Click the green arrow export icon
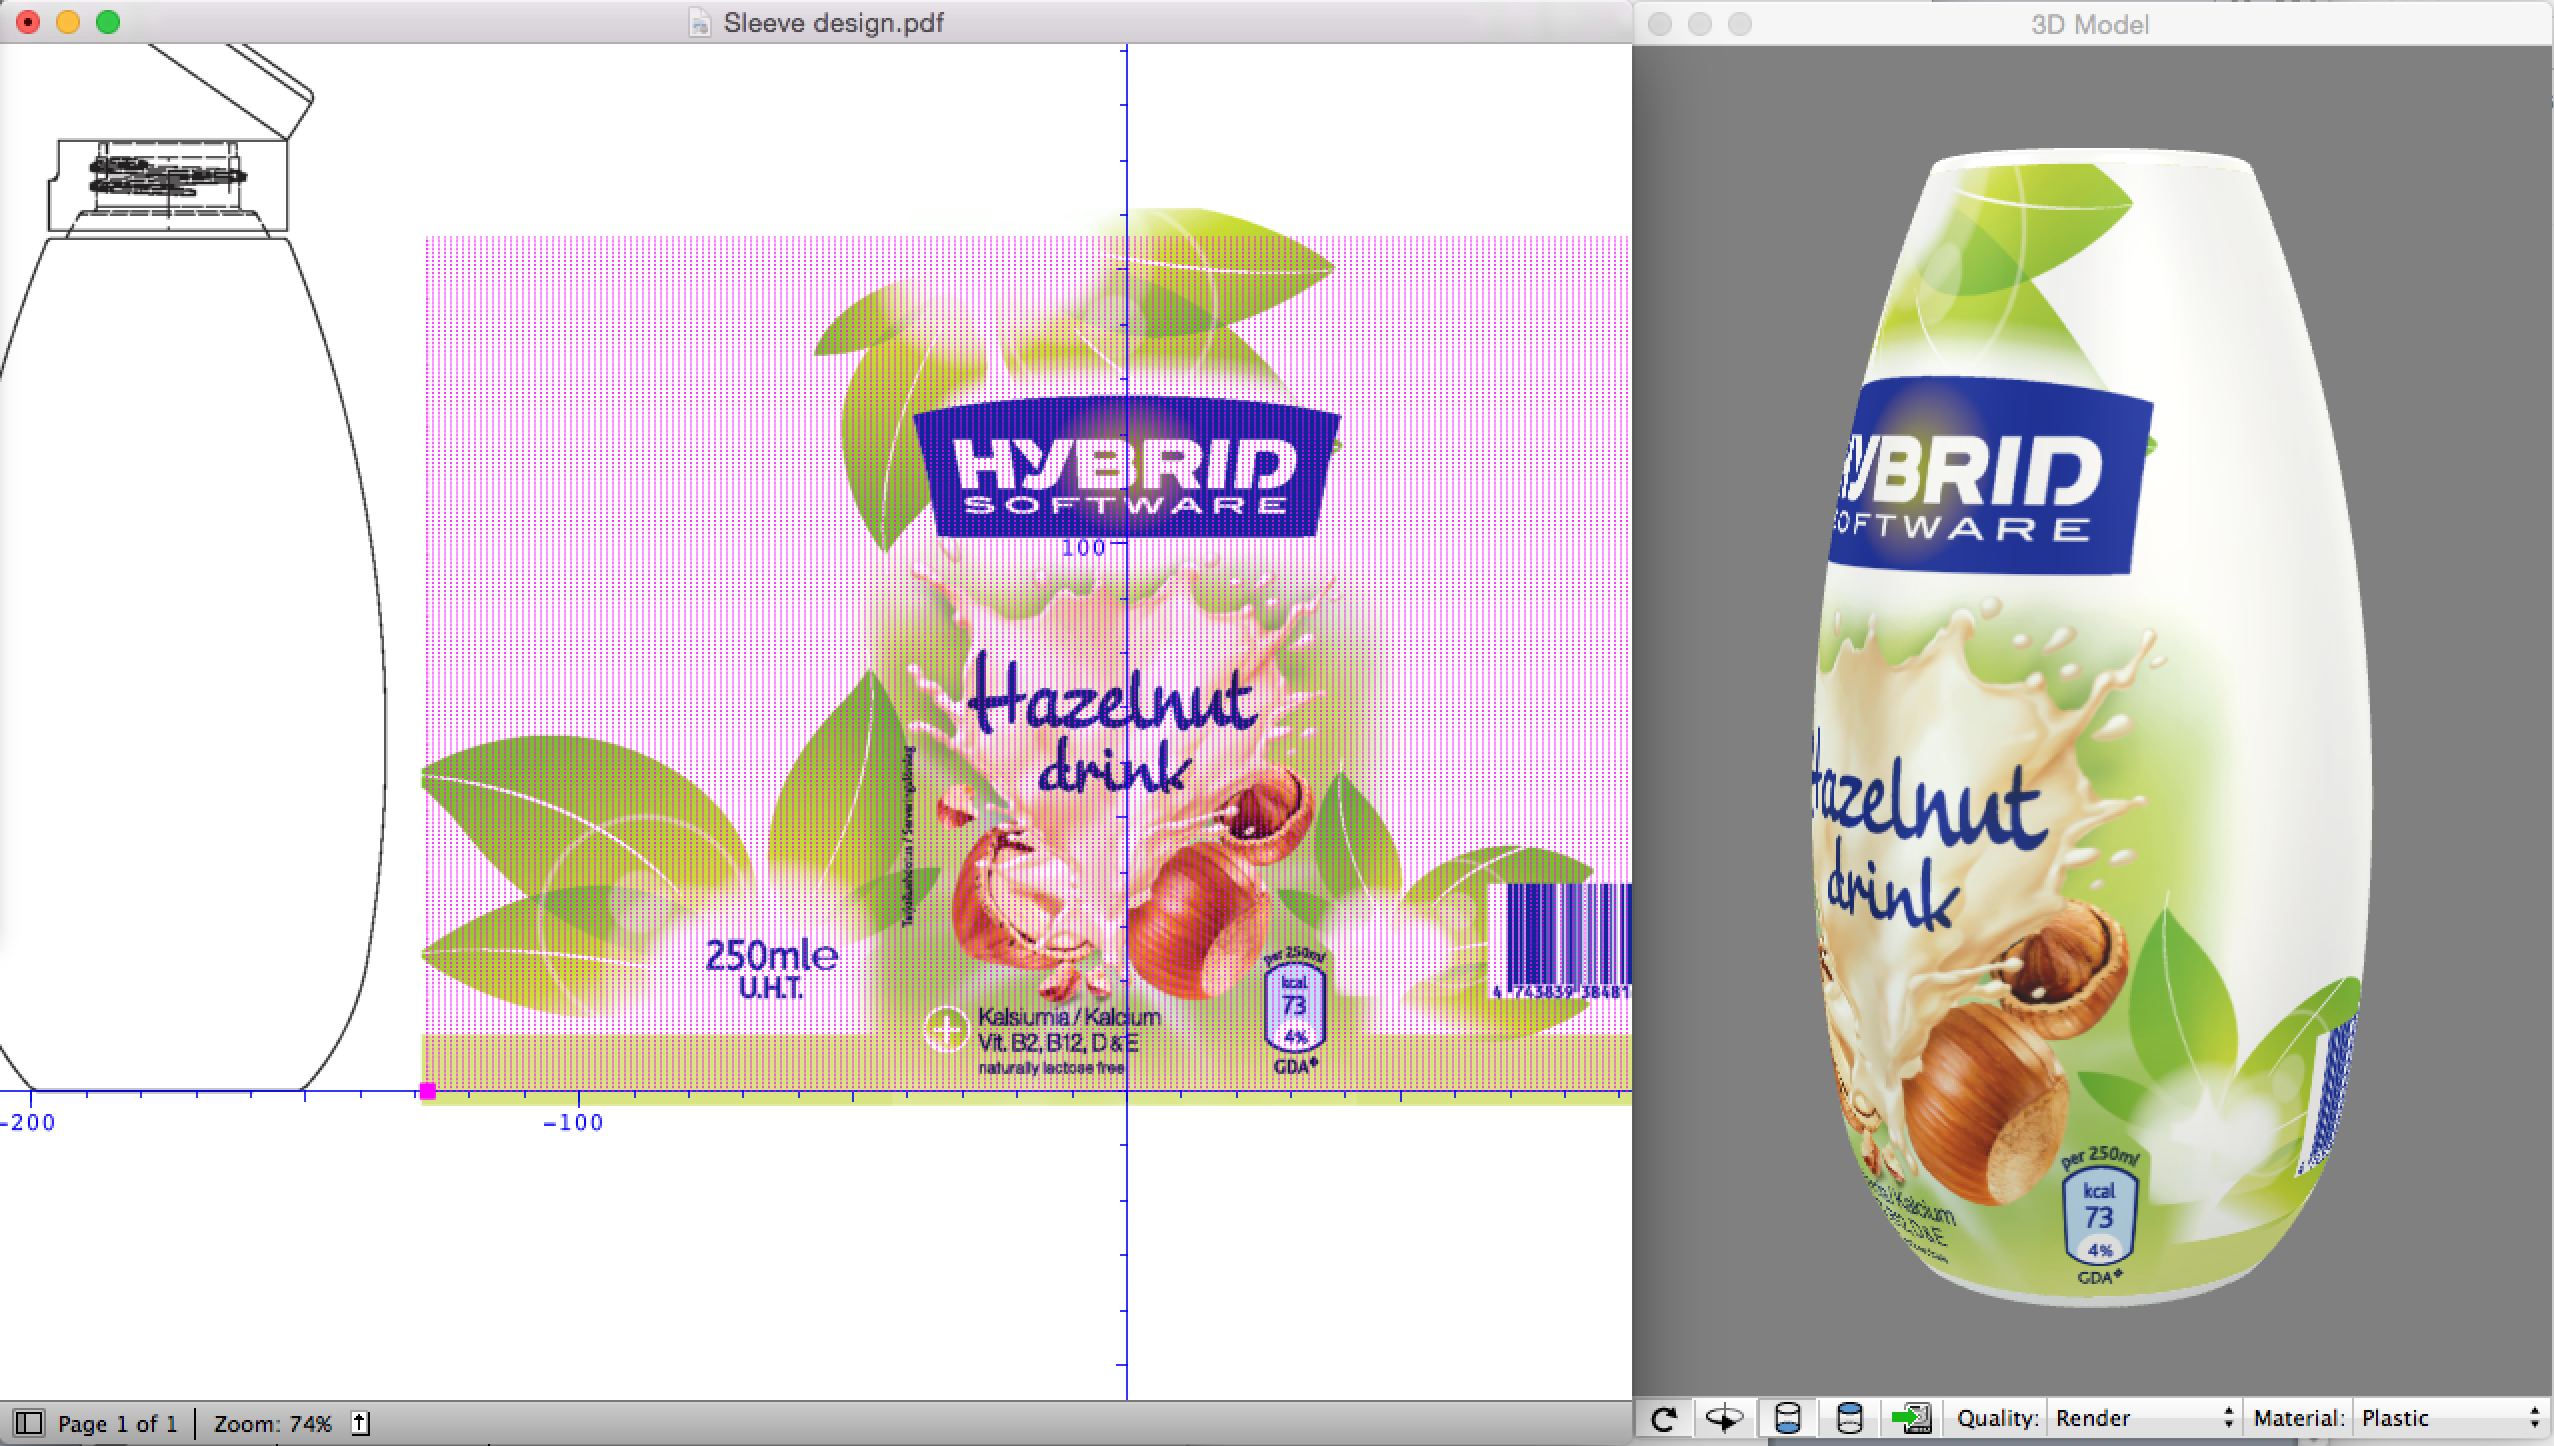This screenshot has width=2554, height=1446. tap(1910, 1418)
